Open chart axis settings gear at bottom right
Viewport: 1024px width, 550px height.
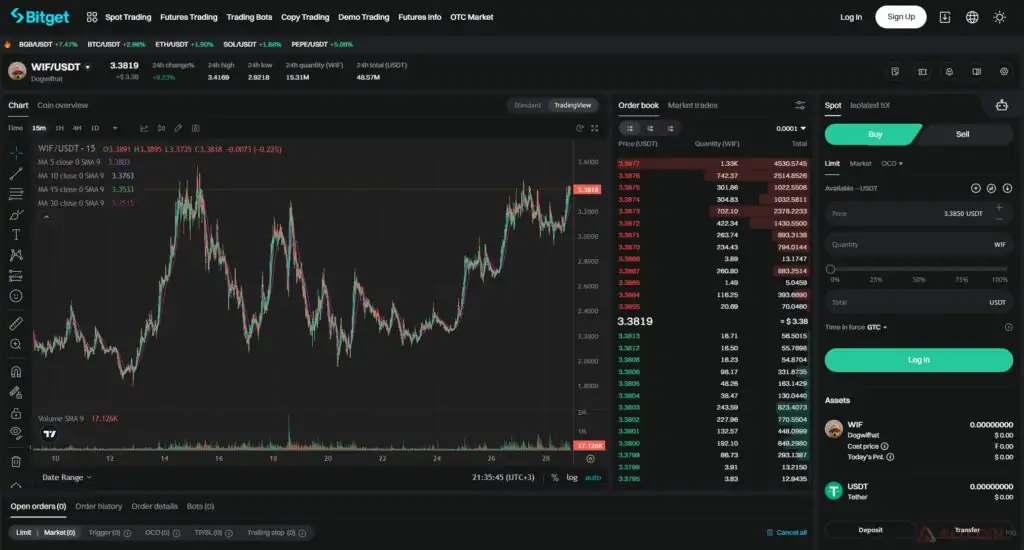click(590, 459)
